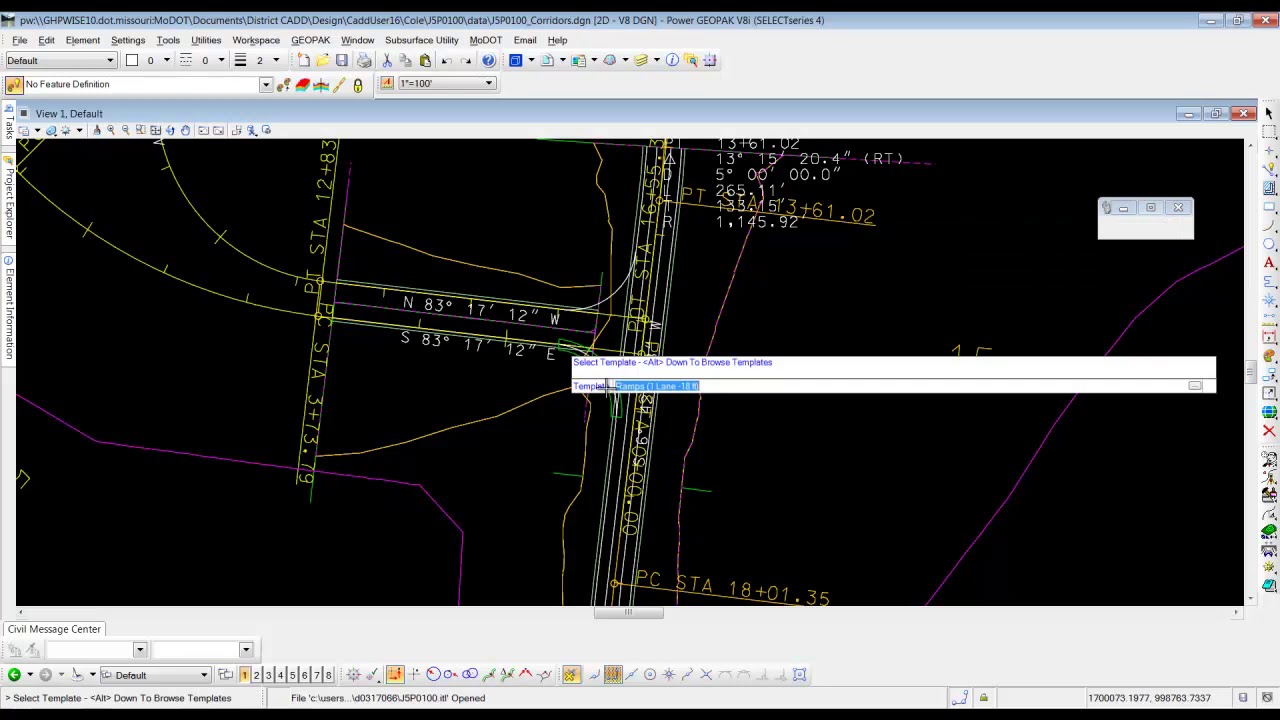Open the MoDOT menu

[486, 40]
